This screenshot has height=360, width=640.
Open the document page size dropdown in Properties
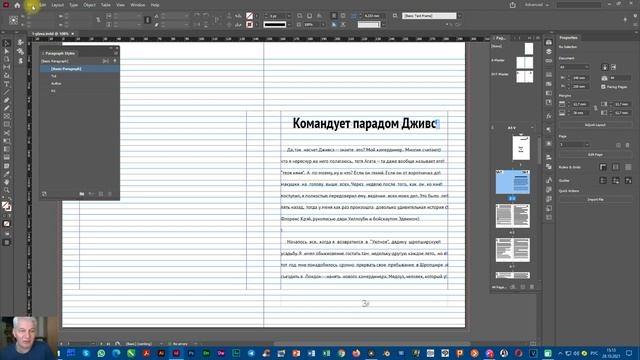(574, 67)
